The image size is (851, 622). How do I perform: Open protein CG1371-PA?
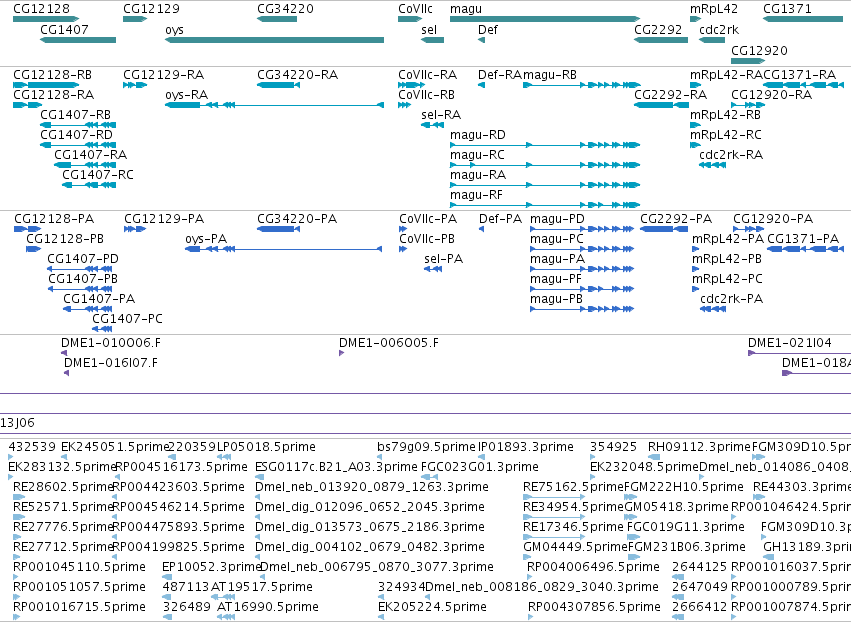(803, 239)
